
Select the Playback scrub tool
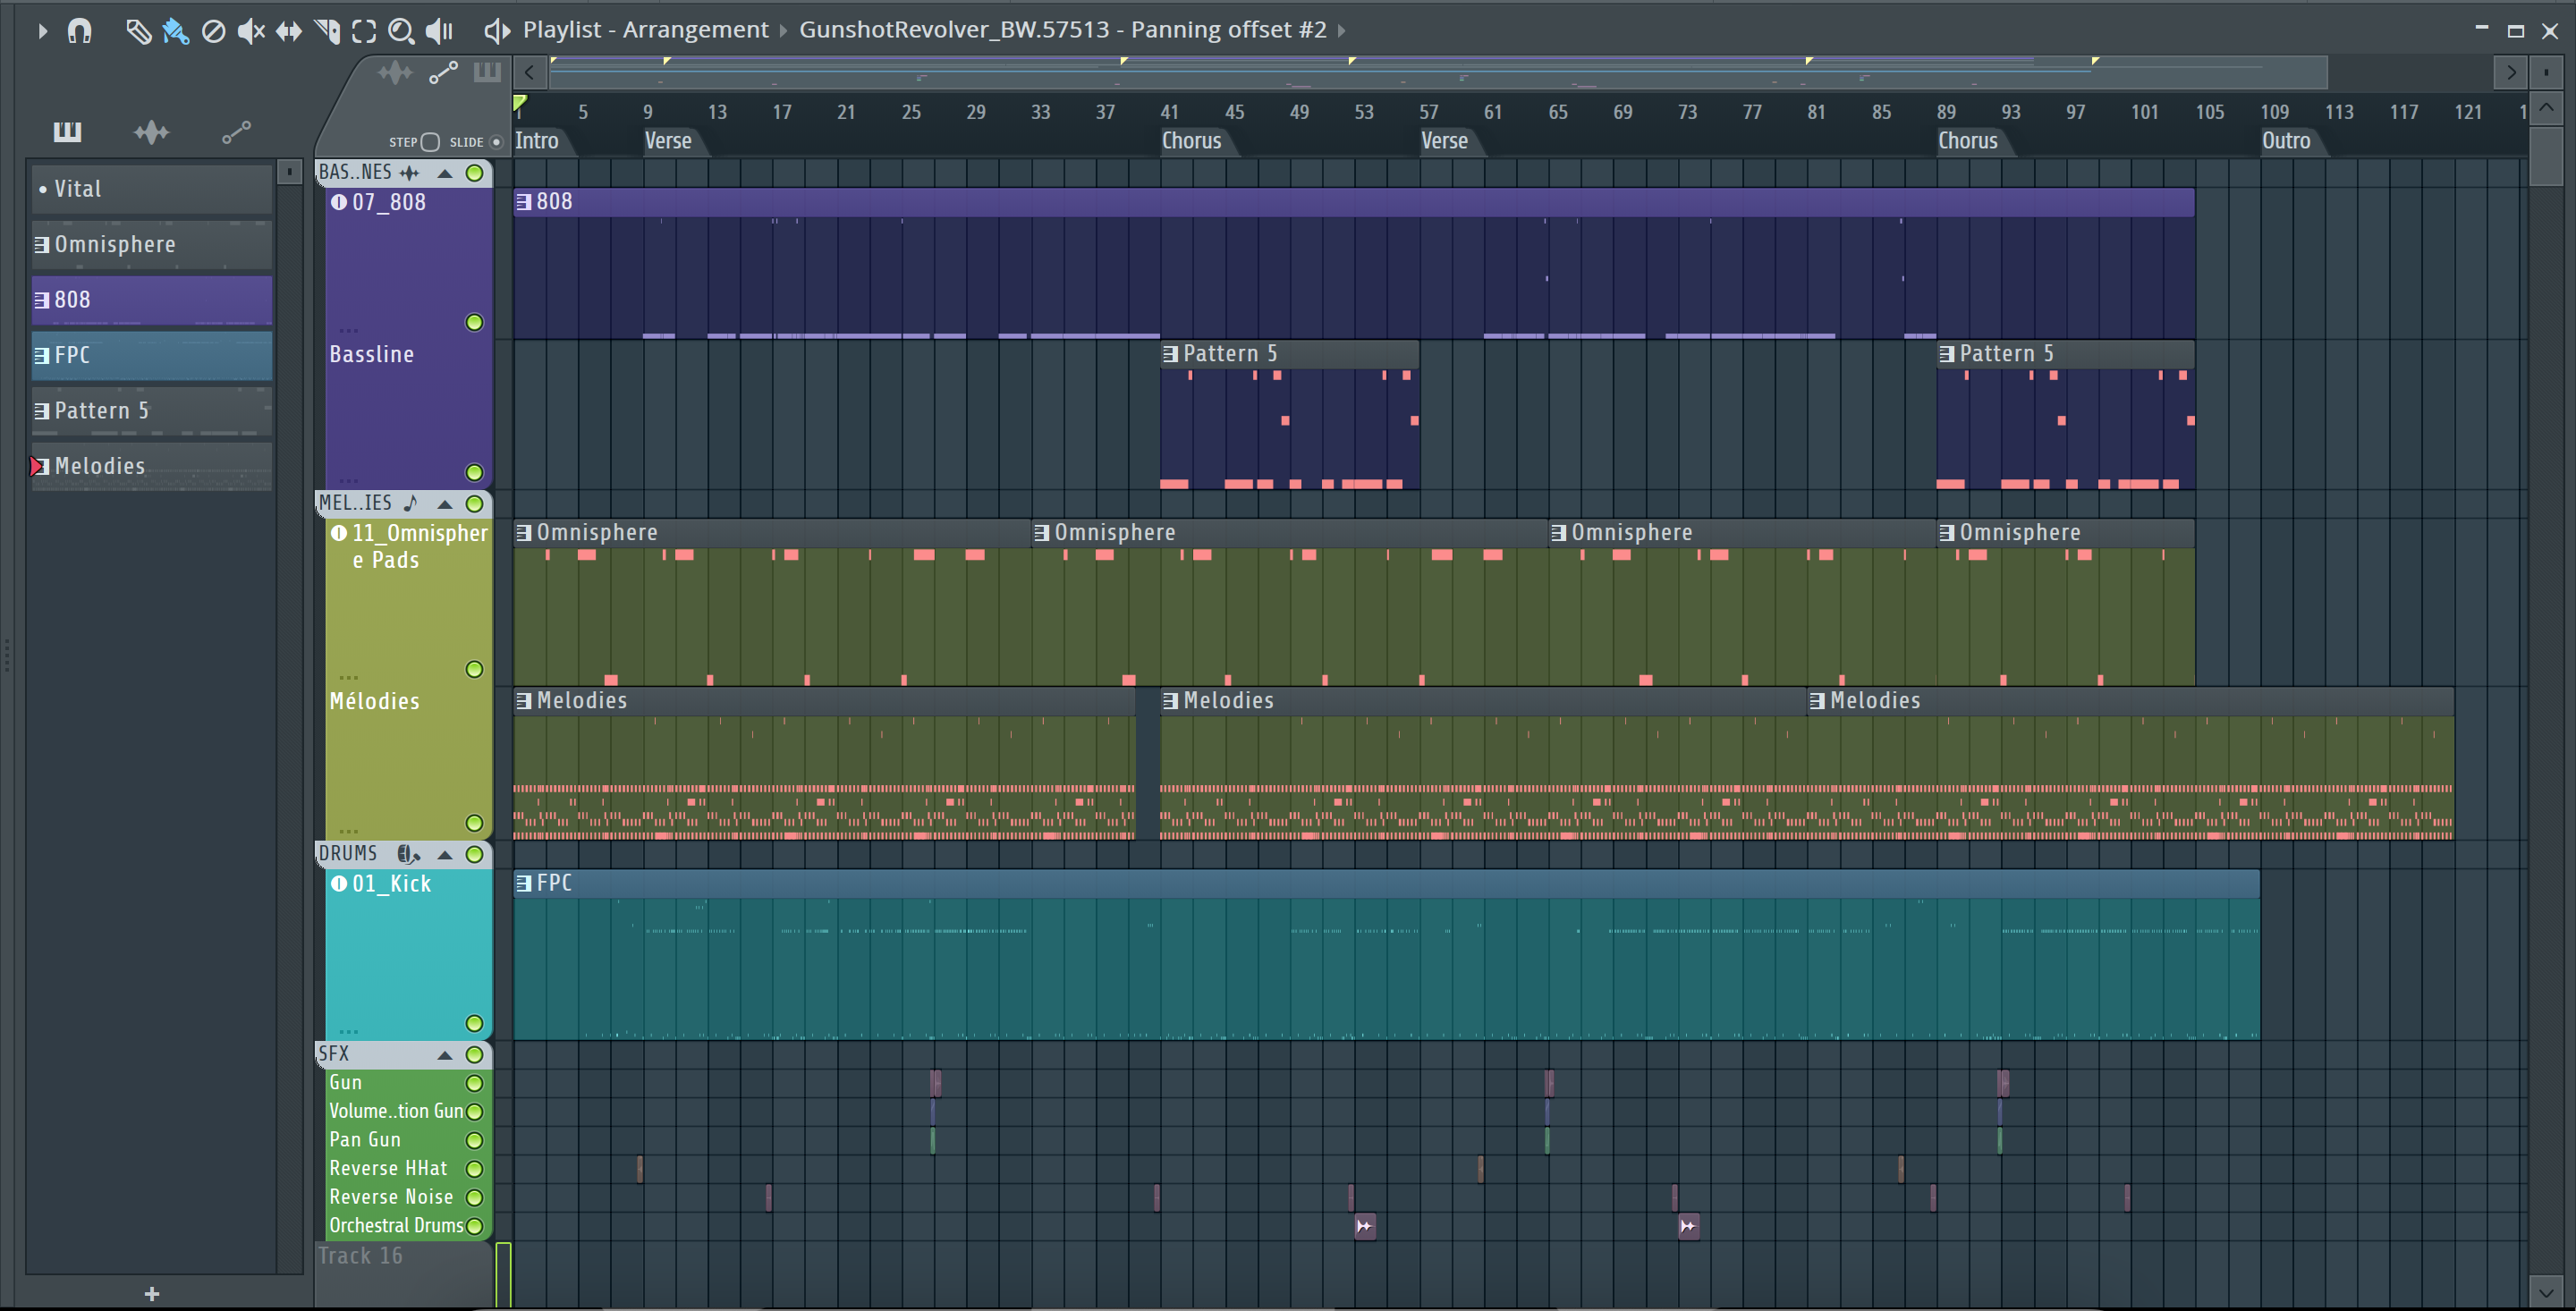(x=439, y=31)
